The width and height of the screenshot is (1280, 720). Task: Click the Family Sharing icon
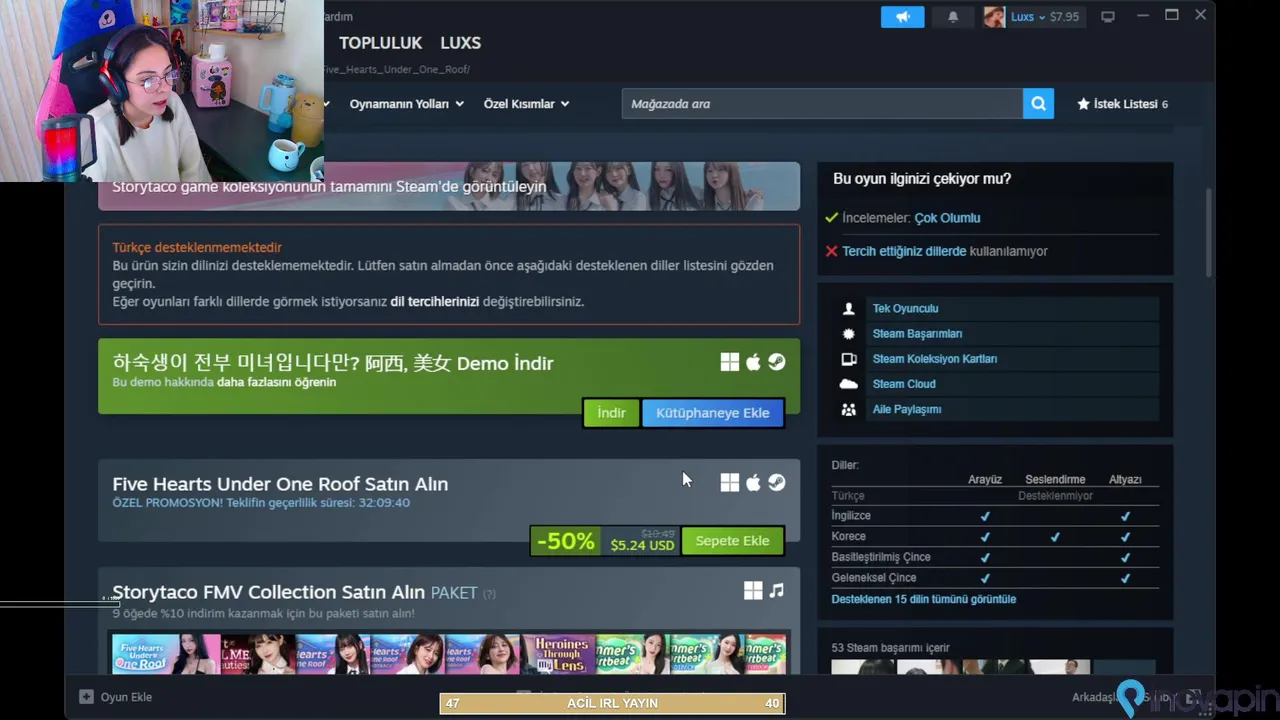tap(849, 409)
